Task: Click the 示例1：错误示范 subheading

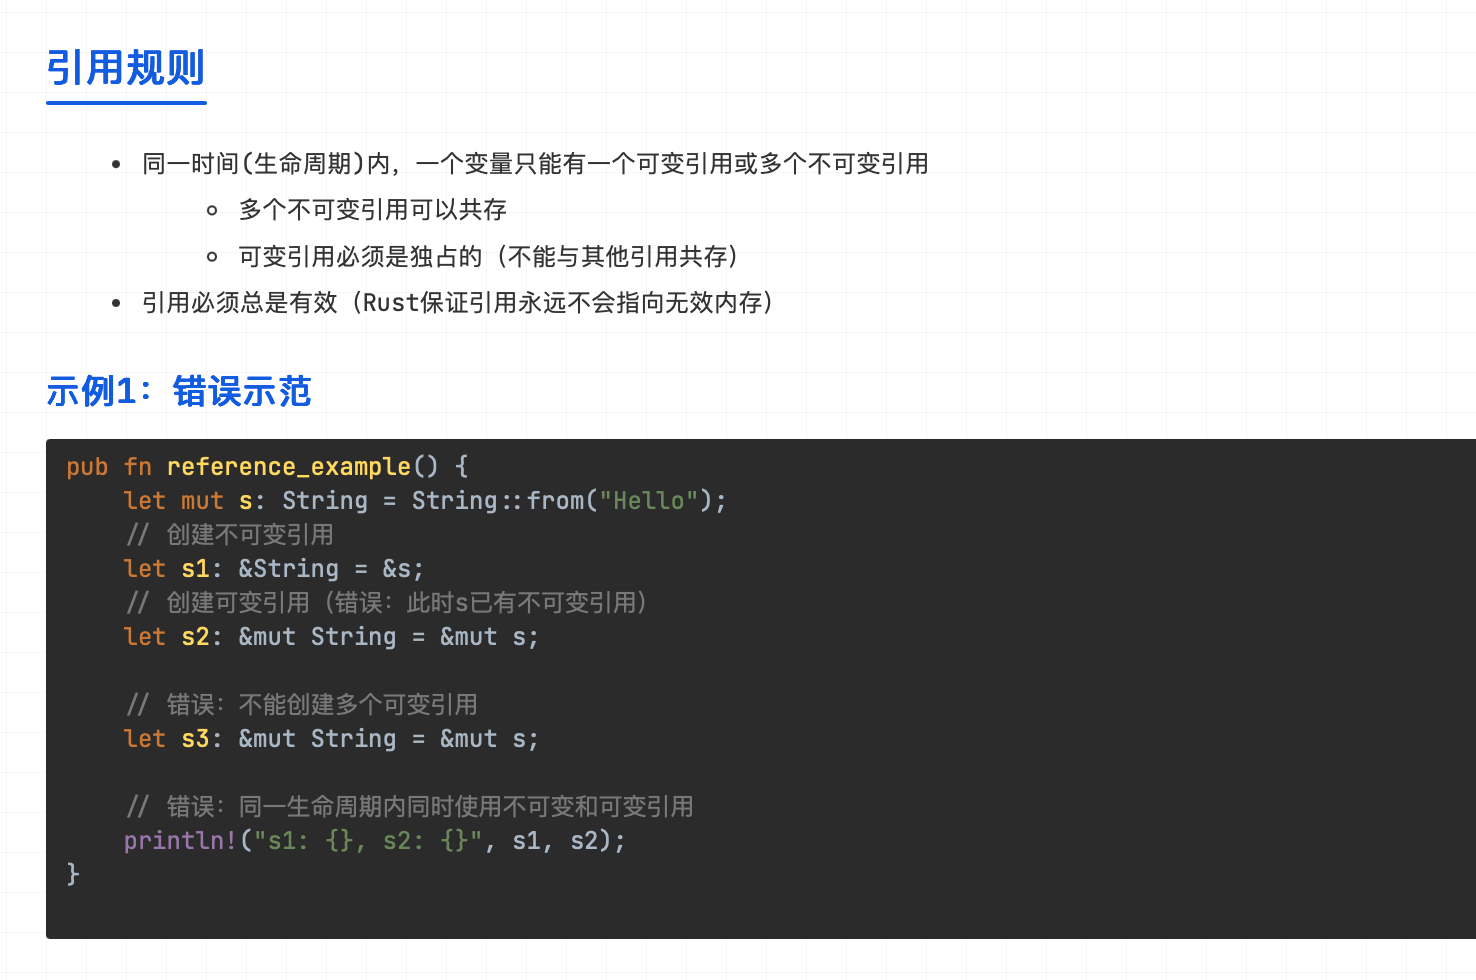Action: pyautogui.click(x=179, y=391)
